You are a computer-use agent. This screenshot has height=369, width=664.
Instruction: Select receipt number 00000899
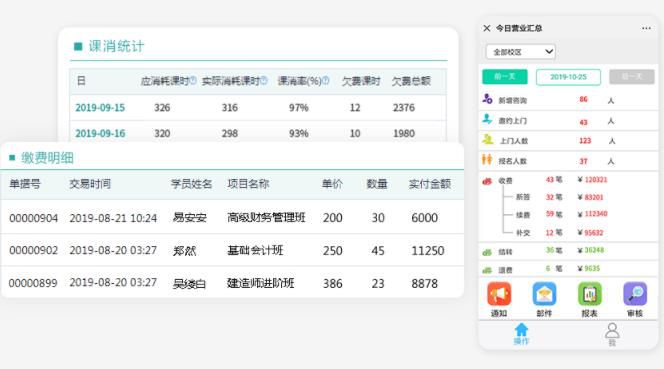pos(33,283)
